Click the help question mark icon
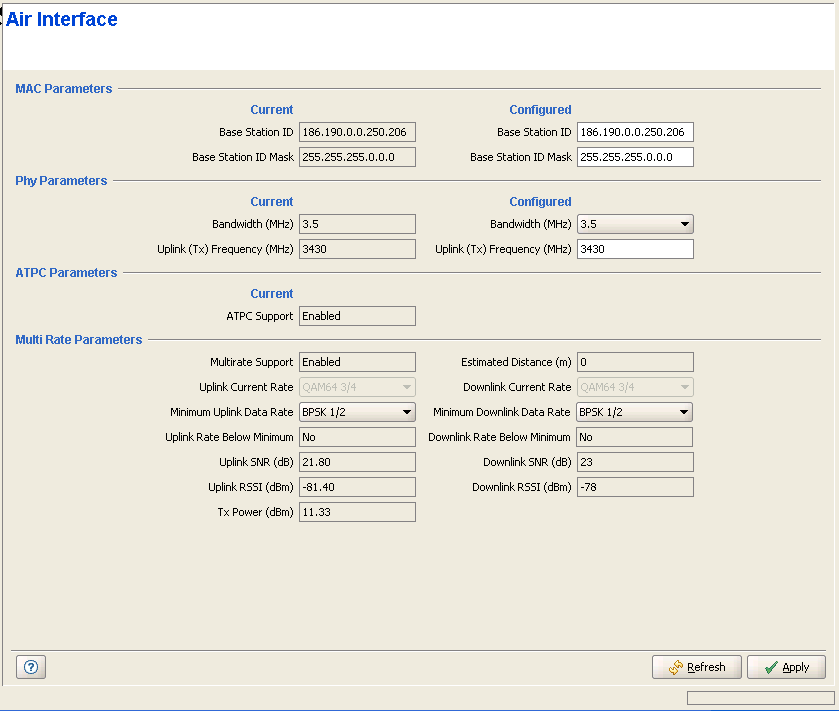 (30, 667)
